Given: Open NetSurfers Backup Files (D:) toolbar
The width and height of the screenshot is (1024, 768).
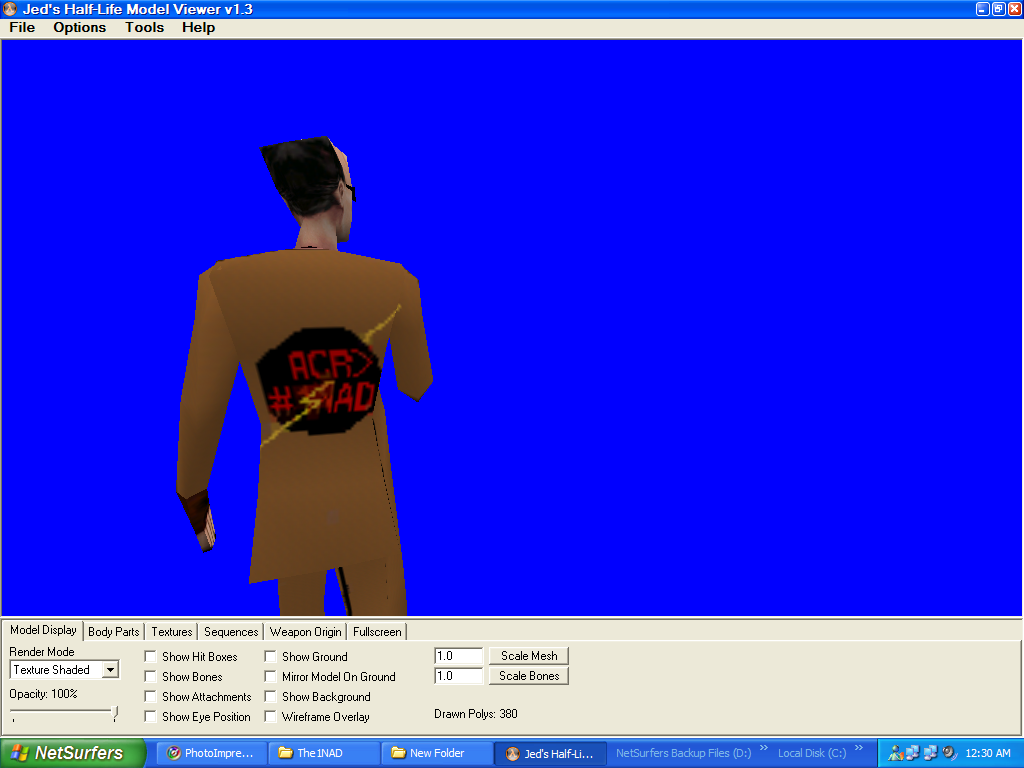Looking at the screenshot, I should (x=683, y=753).
